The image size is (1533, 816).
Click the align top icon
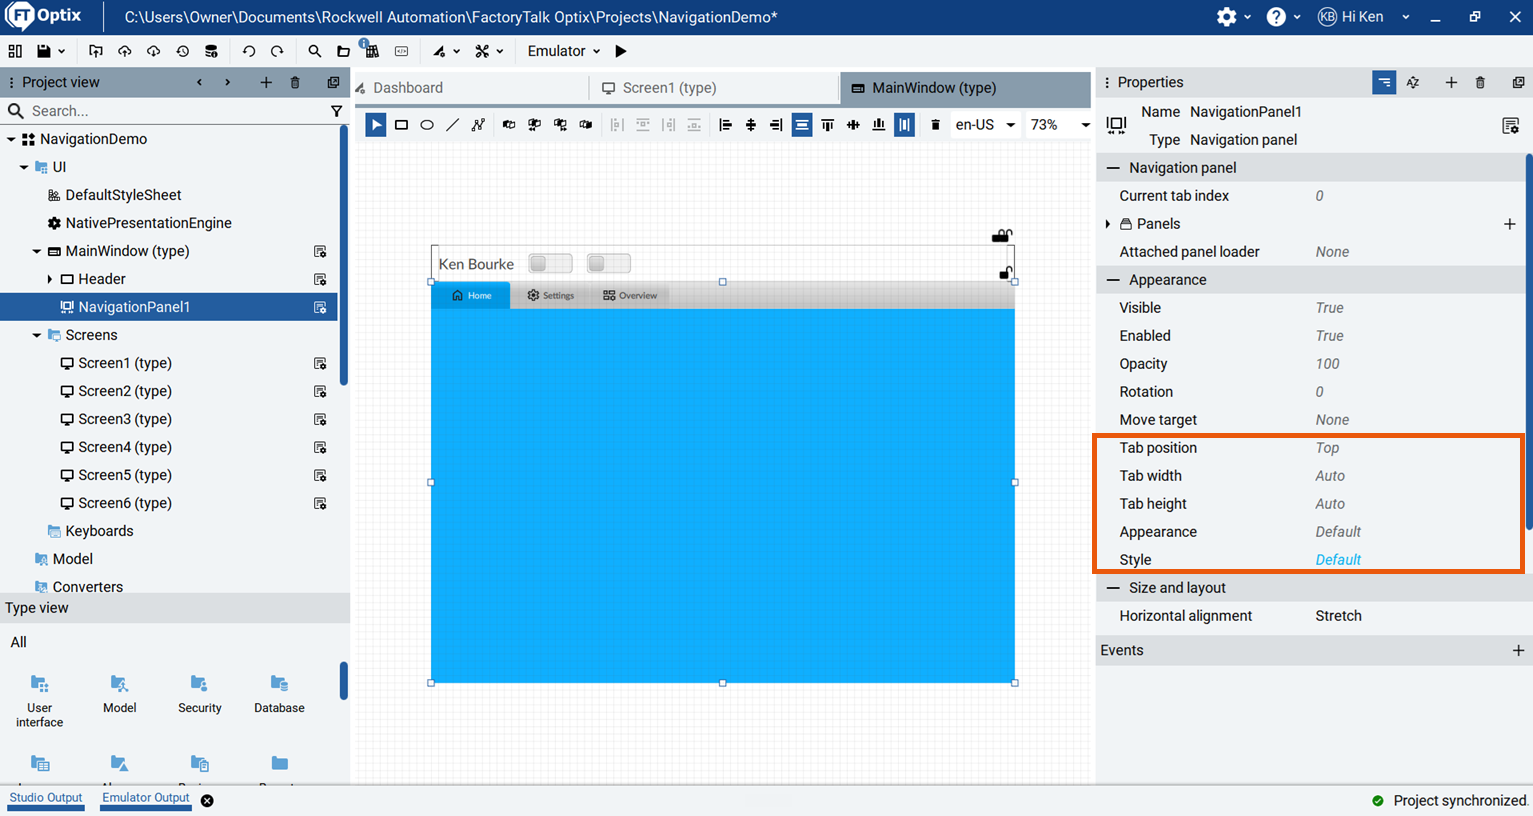click(827, 125)
